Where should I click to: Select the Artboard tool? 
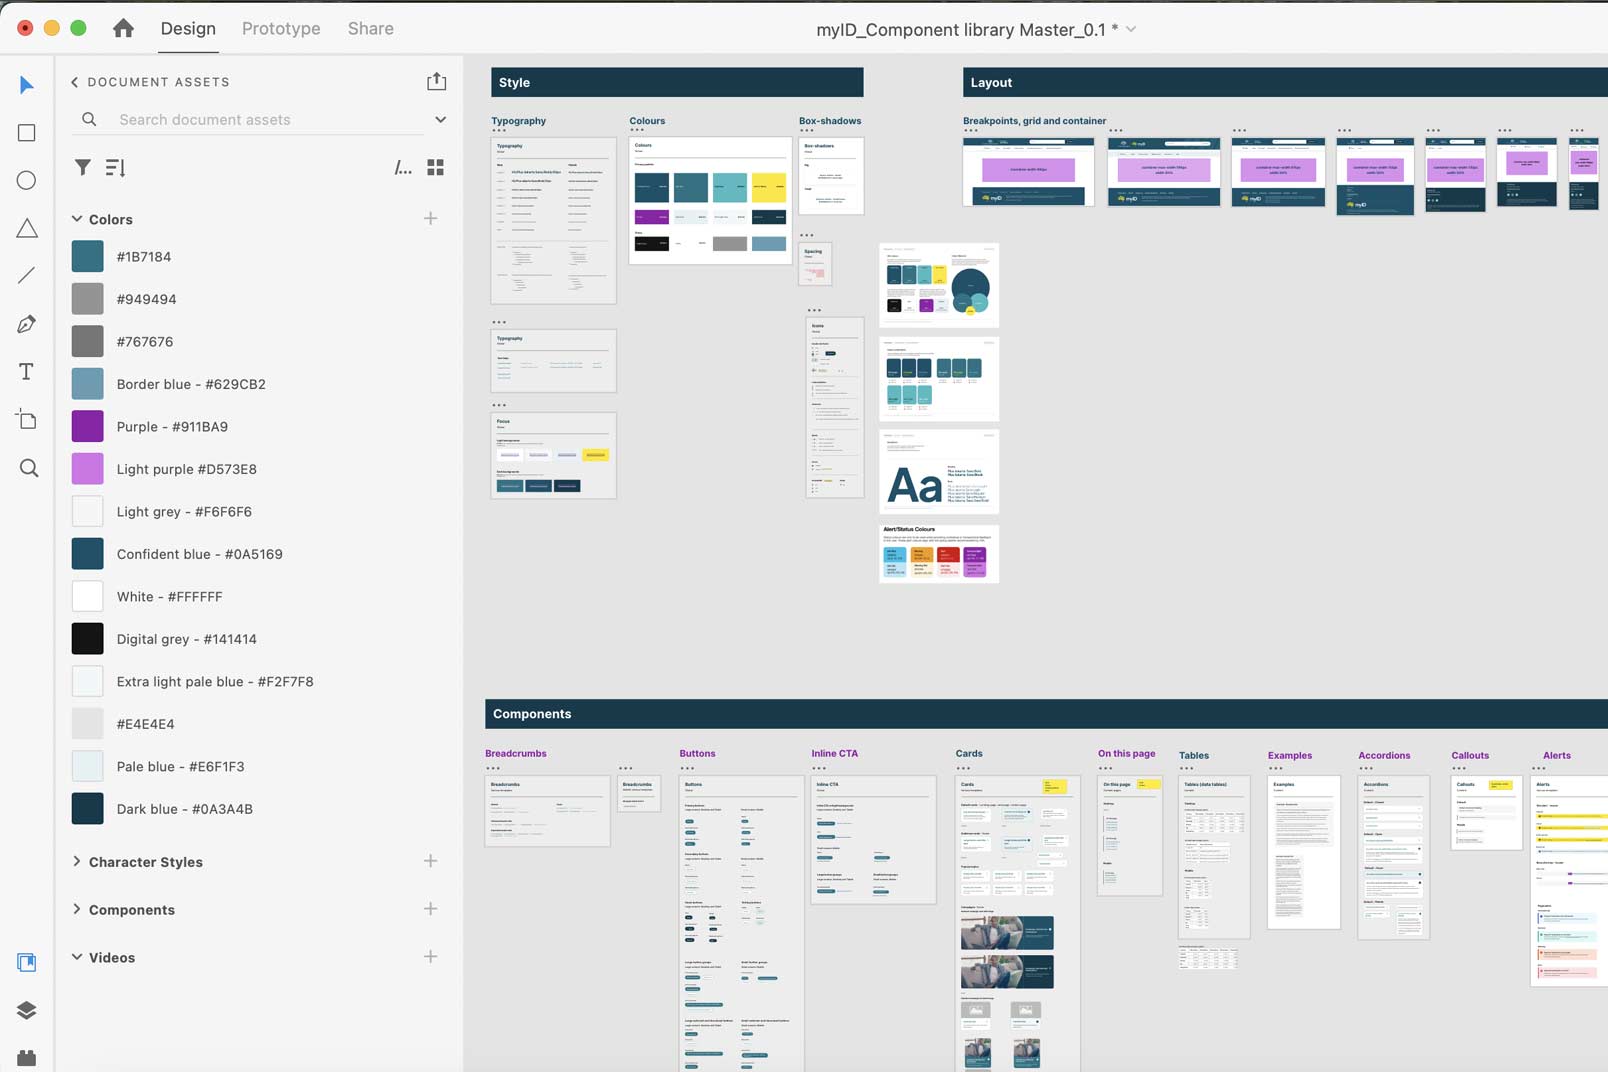pos(26,419)
